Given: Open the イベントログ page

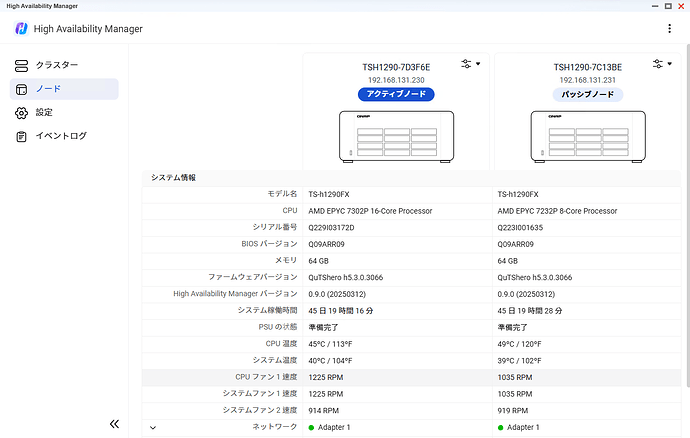Looking at the screenshot, I should click(x=61, y=136).
